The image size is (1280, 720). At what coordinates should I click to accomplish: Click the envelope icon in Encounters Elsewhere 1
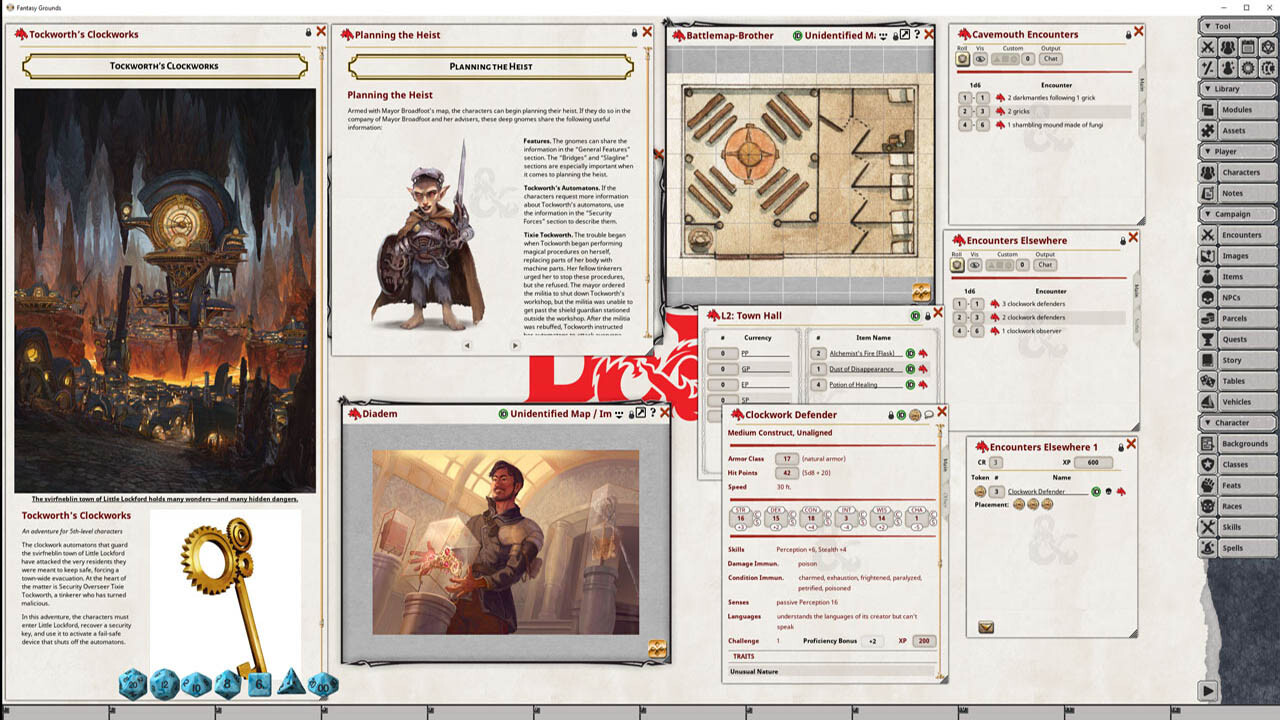coord(986,627)
